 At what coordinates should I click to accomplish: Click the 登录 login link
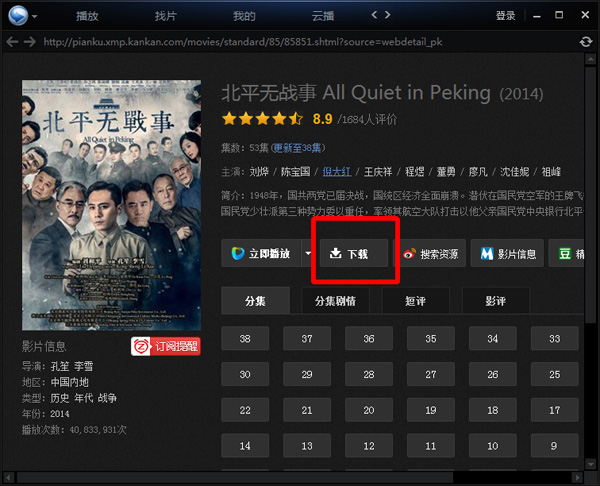click(506, 15)
